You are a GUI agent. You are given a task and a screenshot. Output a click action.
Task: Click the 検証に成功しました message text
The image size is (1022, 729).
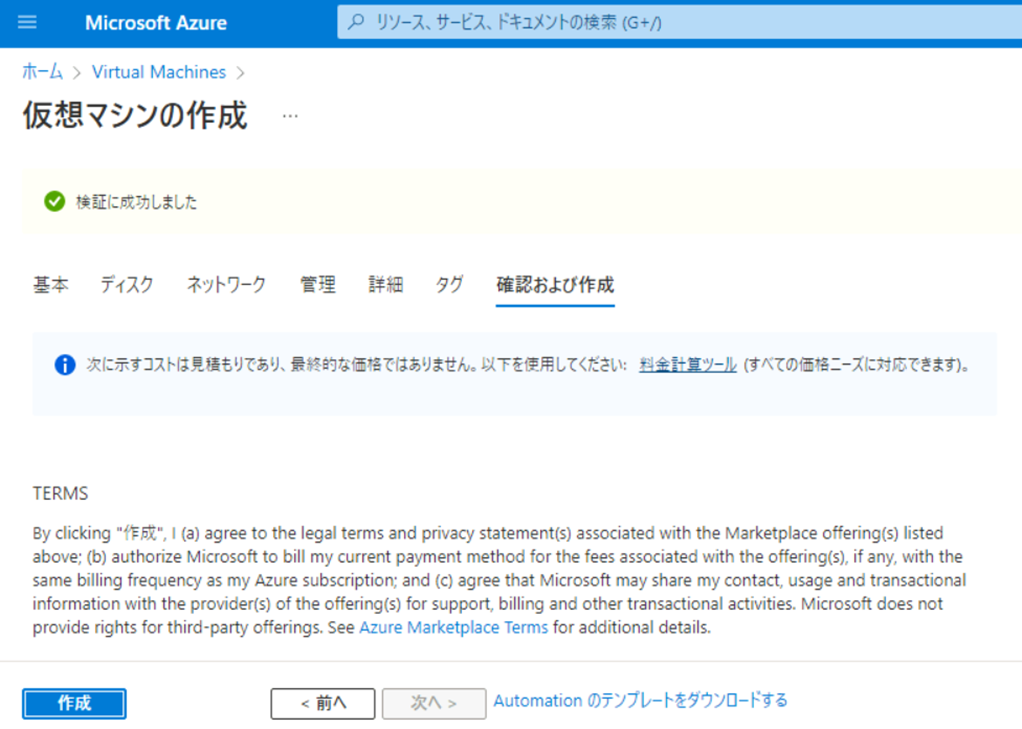coord(136,202)
